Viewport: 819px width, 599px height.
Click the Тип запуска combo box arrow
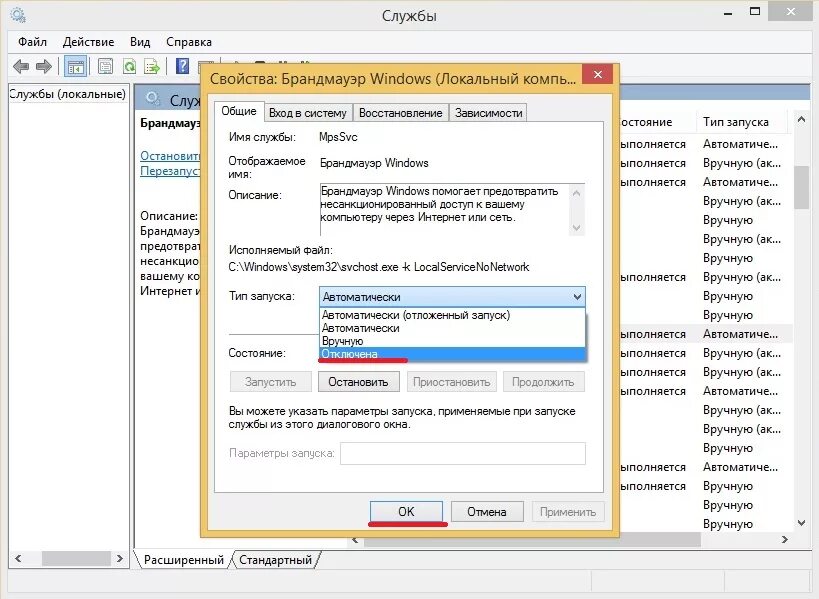(x=577, y=297)
